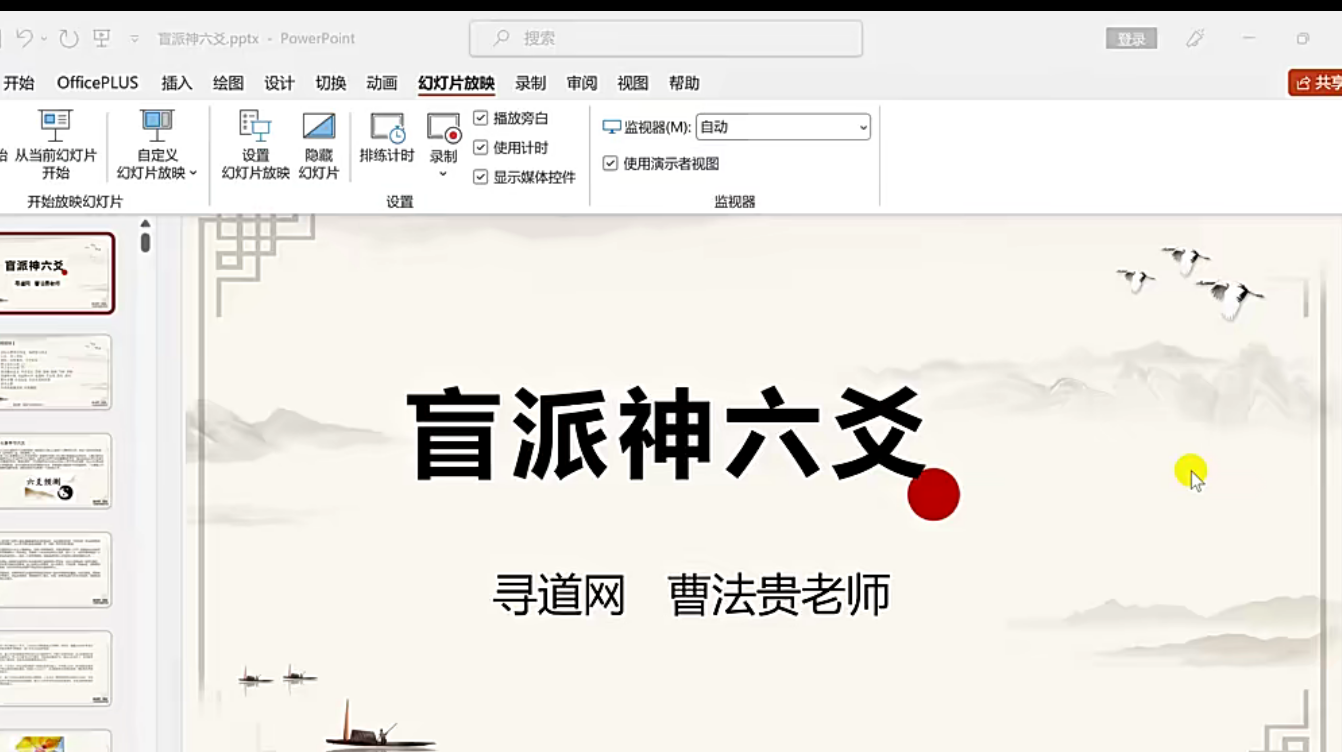Click the 登录 button
This screenshot has width=1342, height=752.
1130,37
